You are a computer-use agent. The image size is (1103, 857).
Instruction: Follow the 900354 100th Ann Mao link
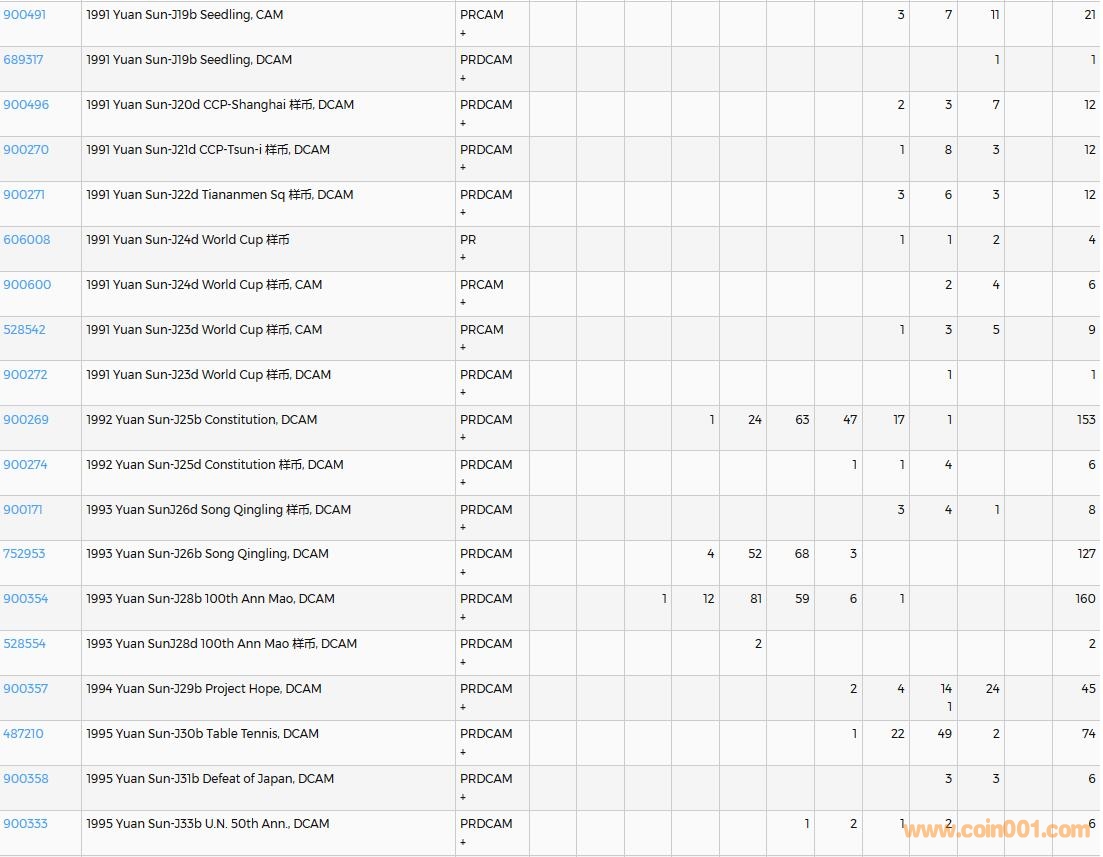click(x=26, y=599)
